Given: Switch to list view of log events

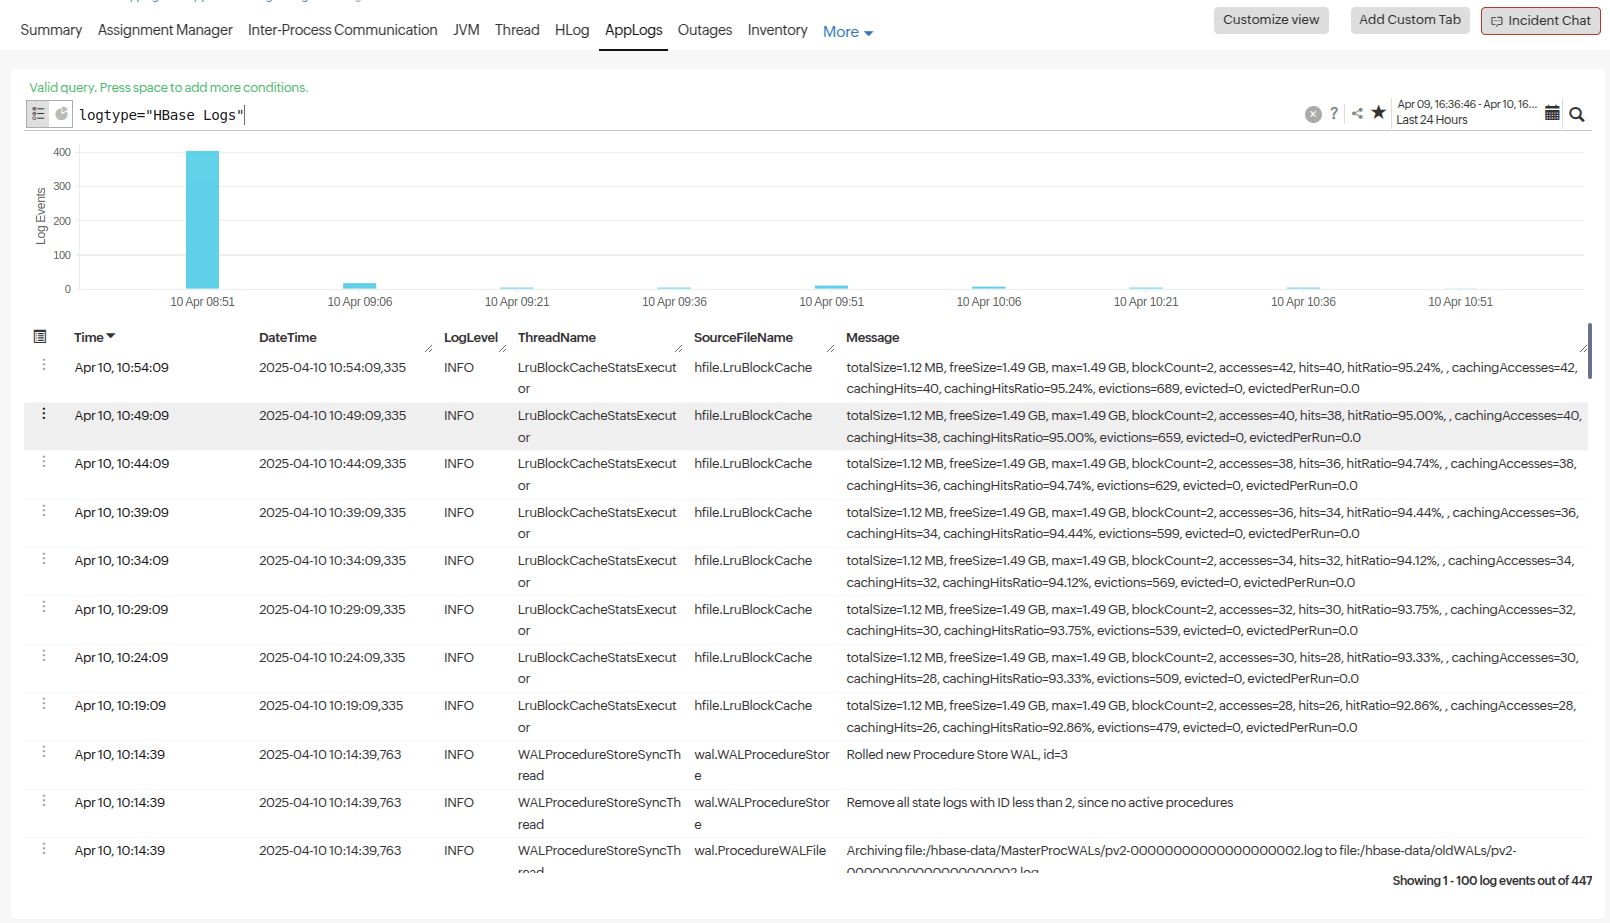Looking at the screenshot, I should 36,113.
